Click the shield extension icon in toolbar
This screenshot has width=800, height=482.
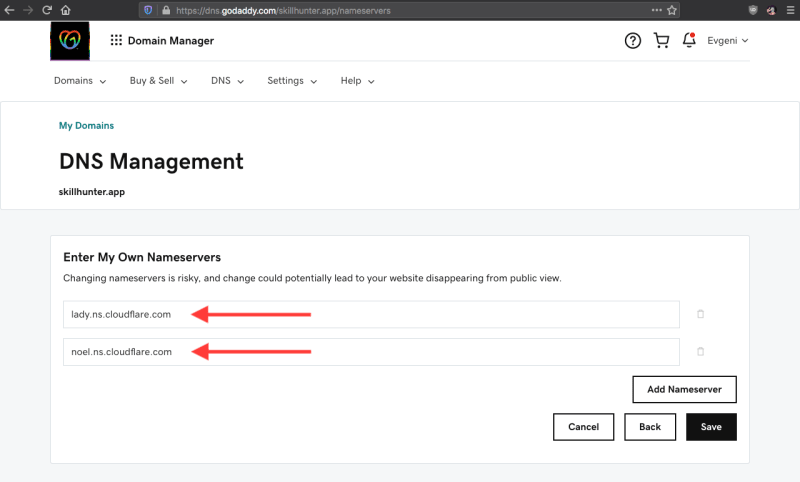pos(753,10)
